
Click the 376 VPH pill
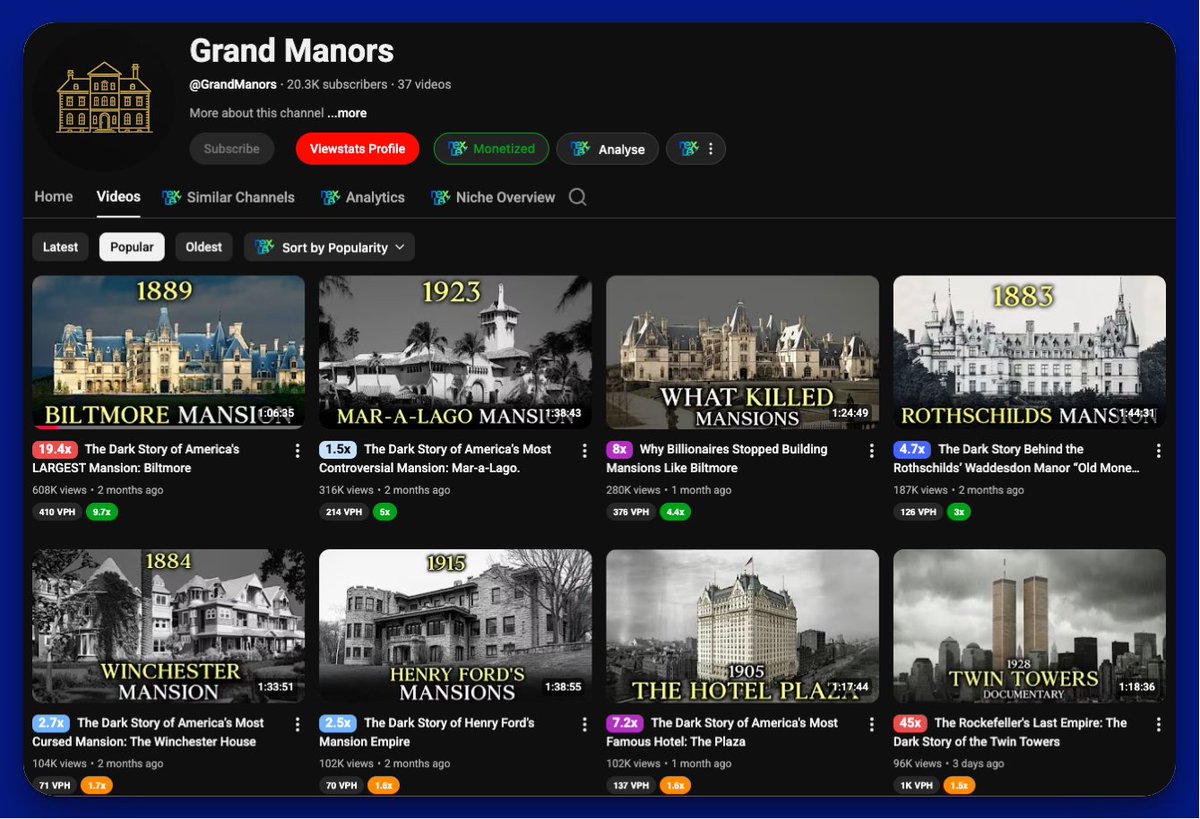point(631,512)
